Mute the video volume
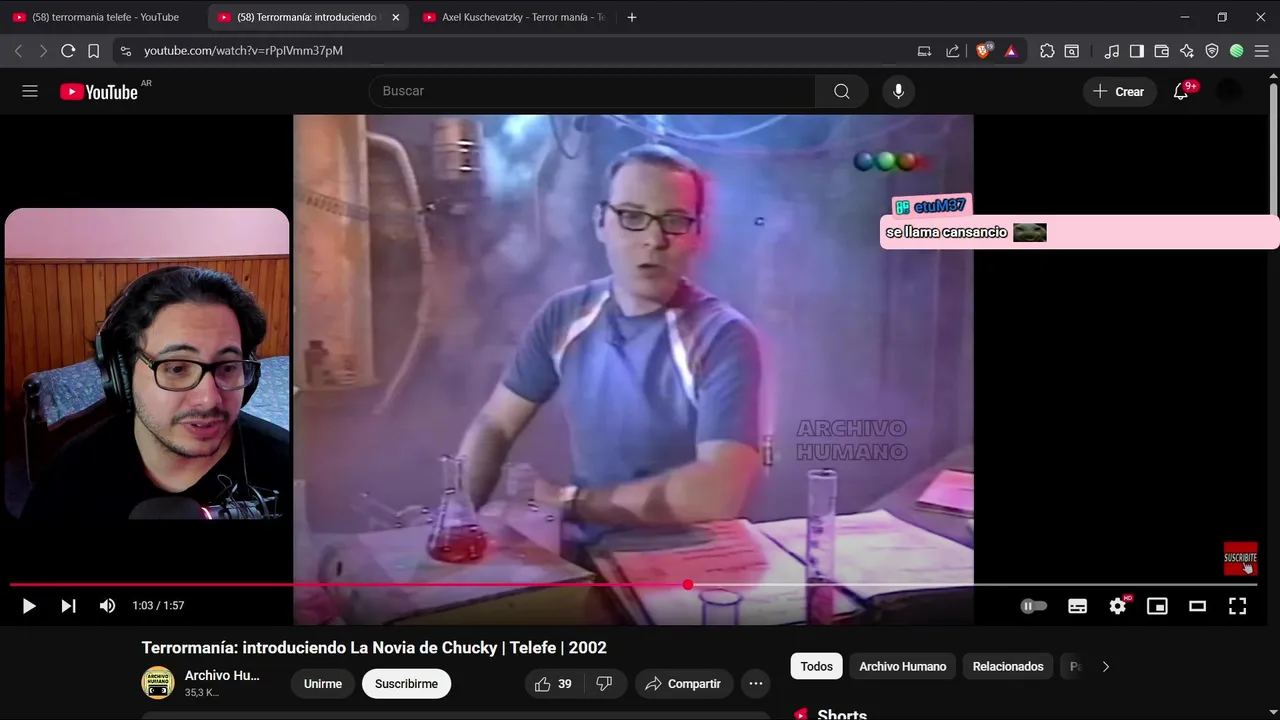Viewport: 1280px width, 720px height. point(107,606)
